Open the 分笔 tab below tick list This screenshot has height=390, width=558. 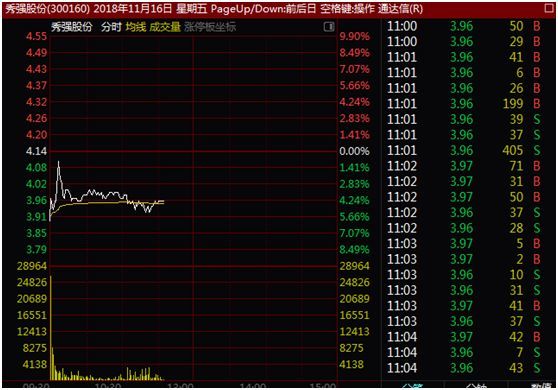(413, 386)
